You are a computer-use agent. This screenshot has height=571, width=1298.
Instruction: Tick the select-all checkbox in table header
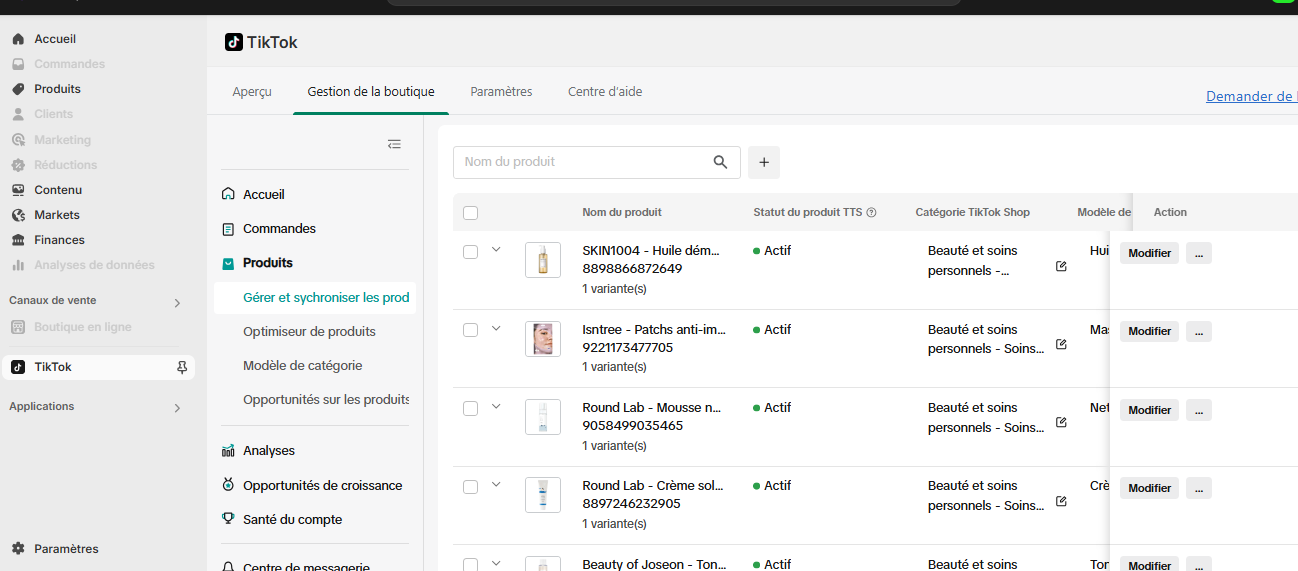click(471, 213)
